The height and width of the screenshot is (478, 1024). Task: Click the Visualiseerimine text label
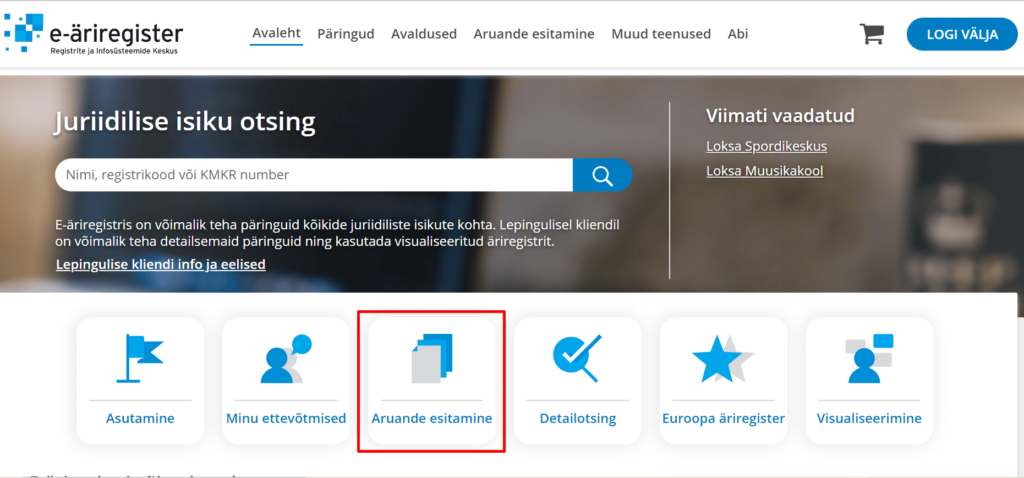(869, 419)
